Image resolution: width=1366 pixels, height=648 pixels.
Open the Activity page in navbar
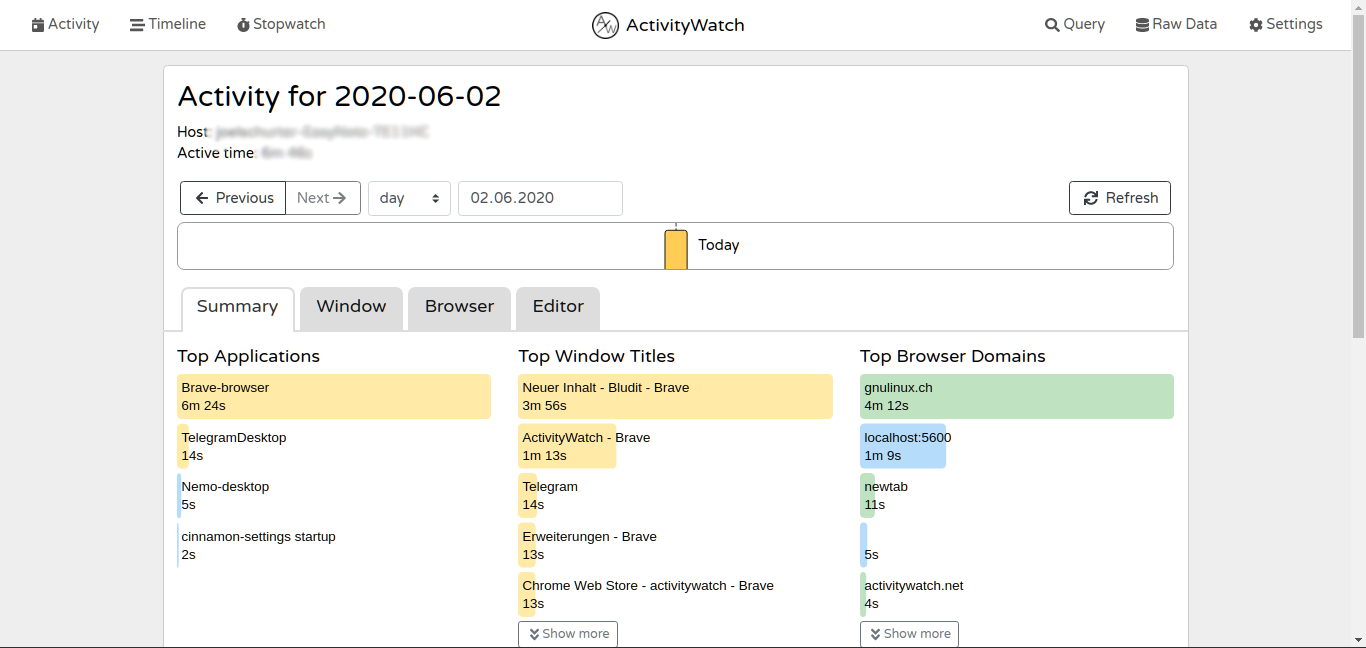65,25
